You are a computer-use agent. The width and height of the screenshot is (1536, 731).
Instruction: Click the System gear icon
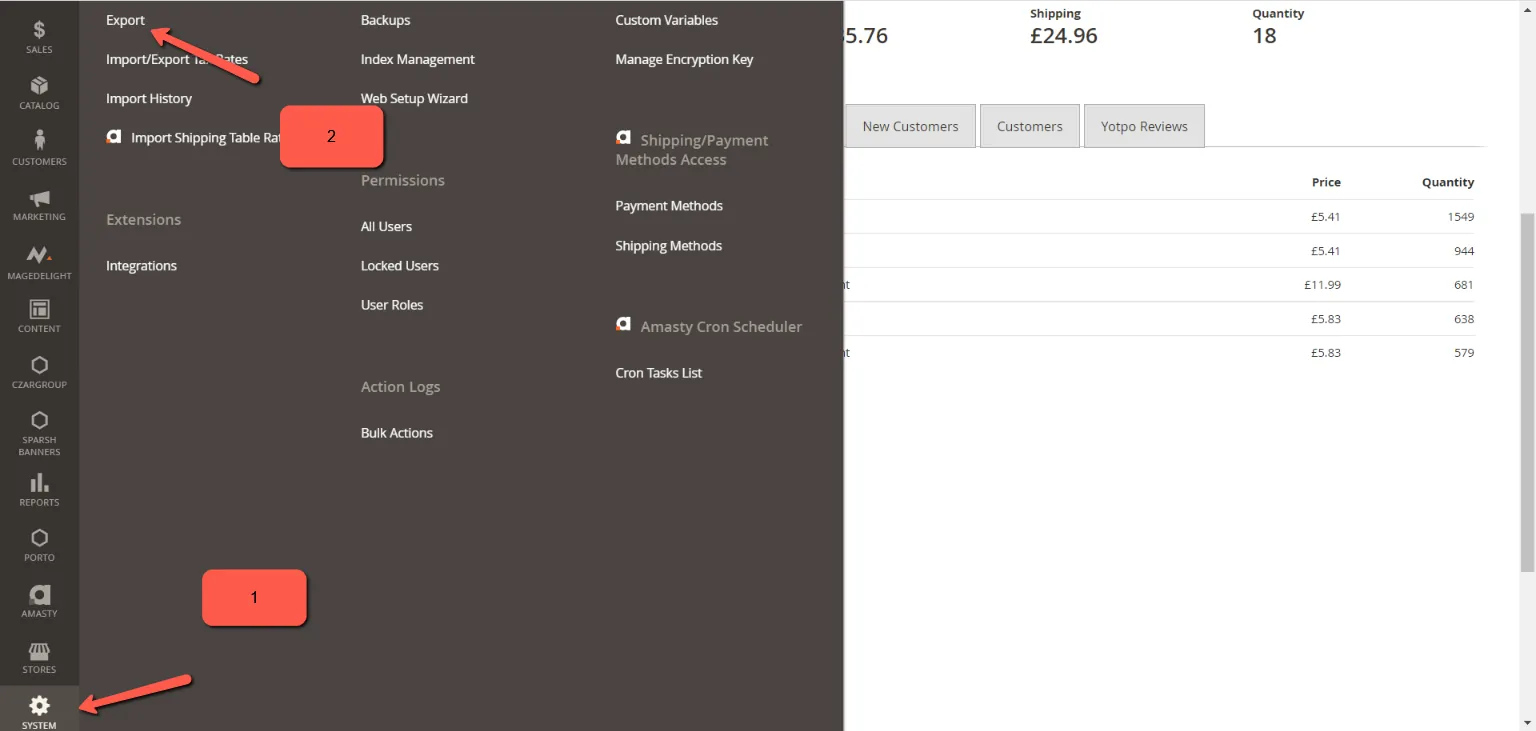pos(39,706)
